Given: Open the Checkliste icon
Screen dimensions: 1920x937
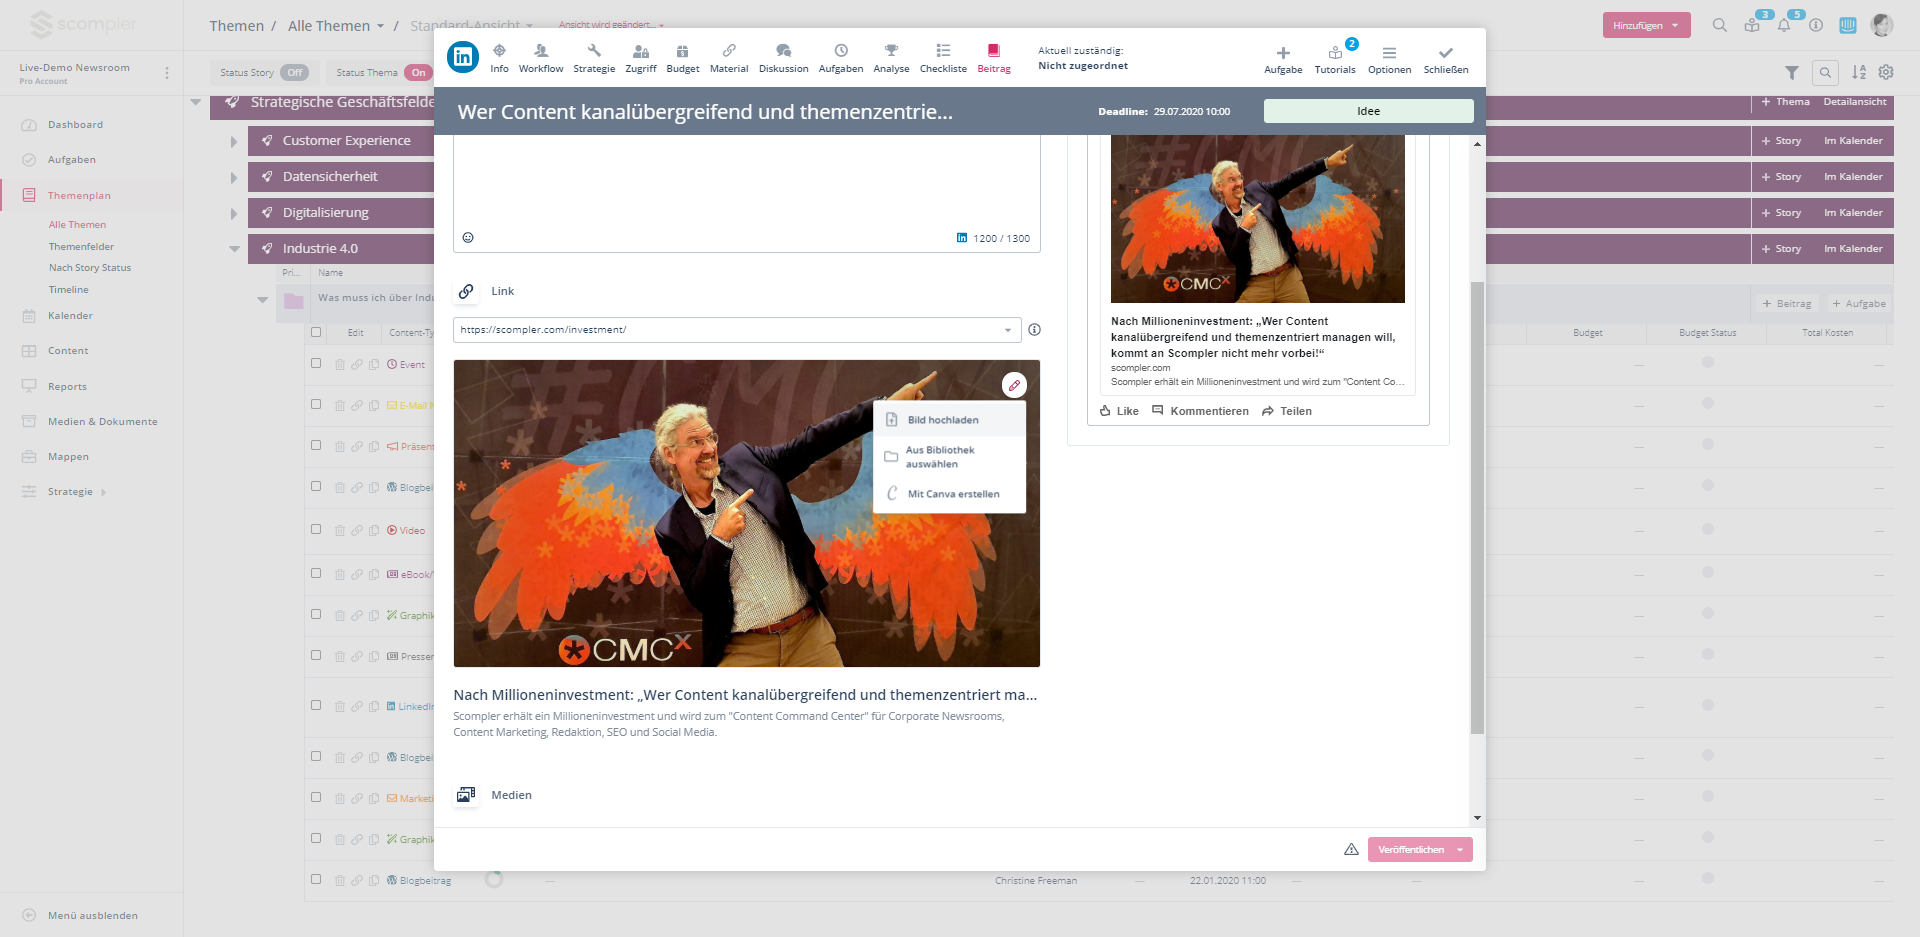Looking at the screenshot, I should click(x=942, y=52).
